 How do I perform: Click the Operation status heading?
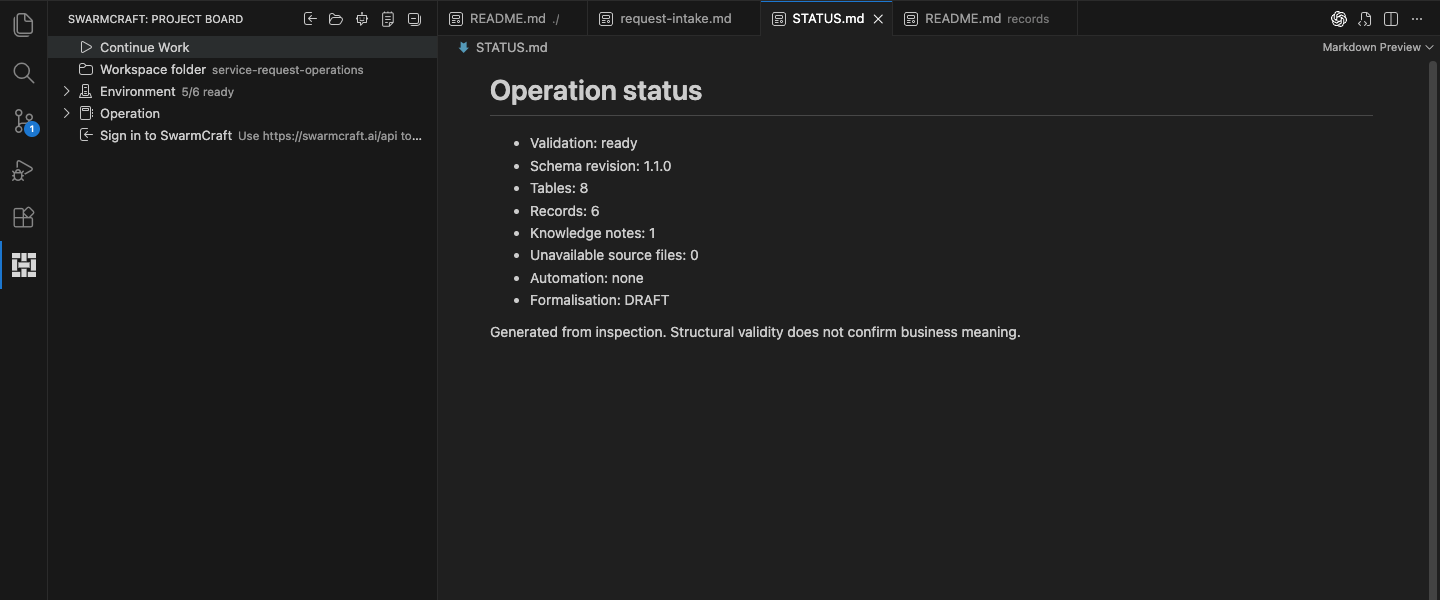596,90
